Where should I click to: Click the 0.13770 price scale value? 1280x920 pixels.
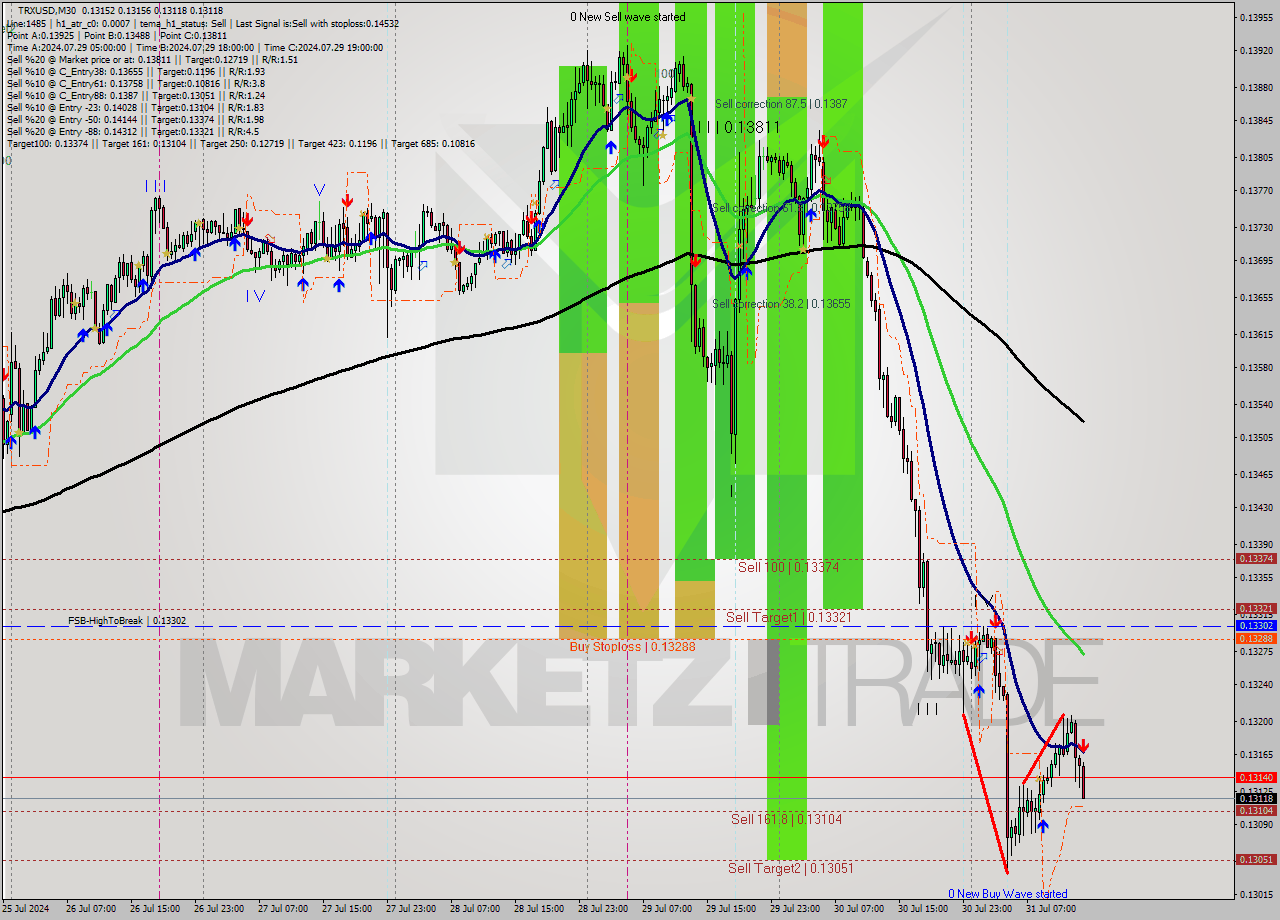coord(1256,190)
